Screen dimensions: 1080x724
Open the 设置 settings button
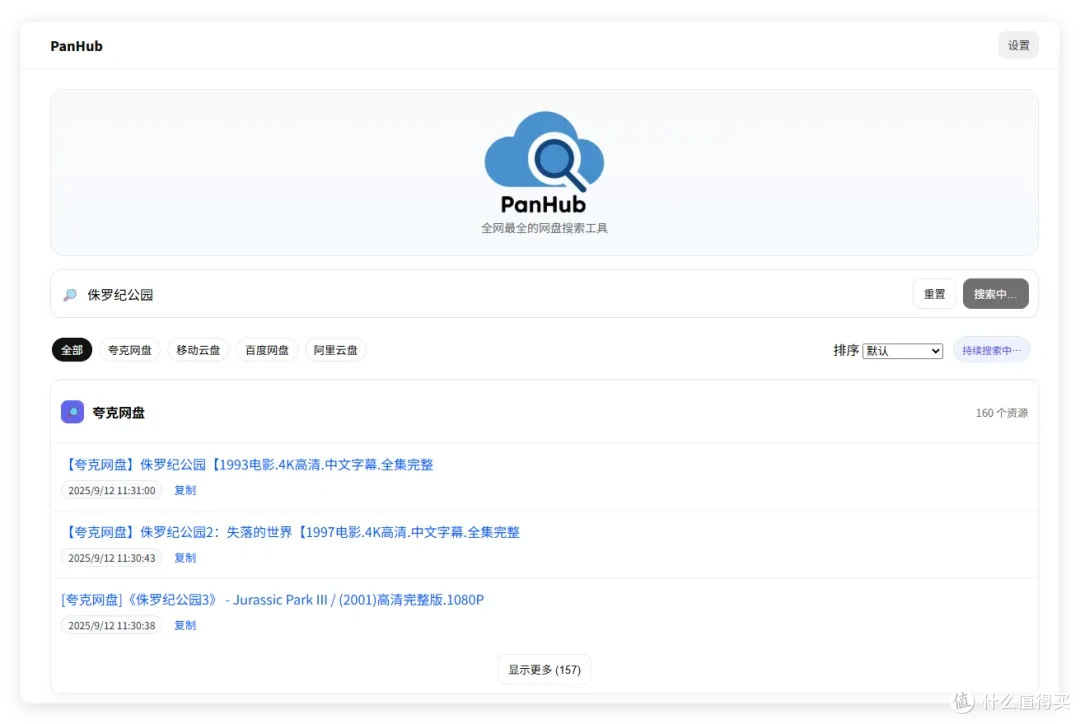click(x=1018, y=45)
